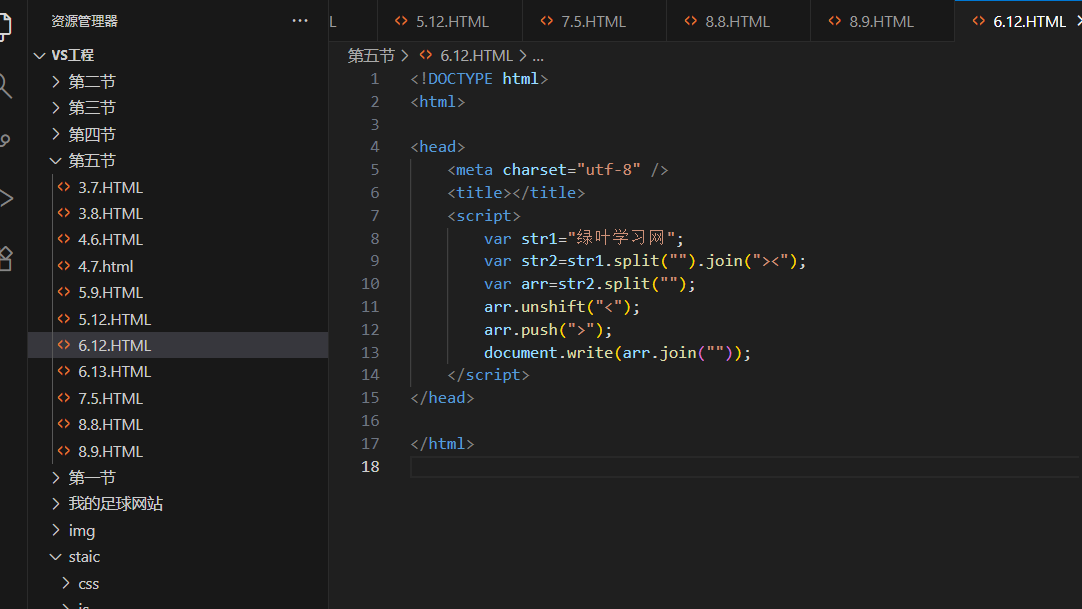Expand the 我的足球网站 folder
This screenshot has height=609, width=1082.
(x=56, y=503)
